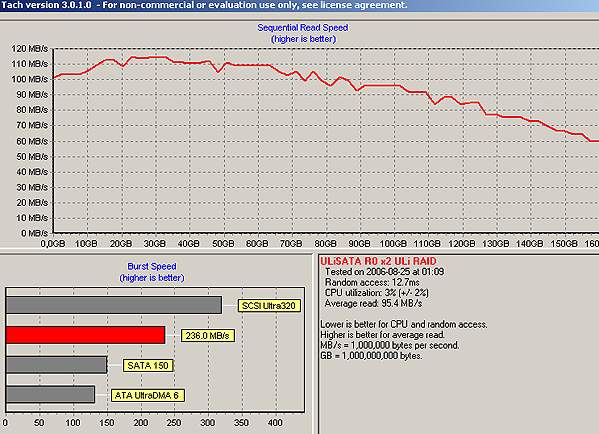Click the CPU utilization 3% line
The width and height of the screenshot is (599, 434).
tap(377, 293)
